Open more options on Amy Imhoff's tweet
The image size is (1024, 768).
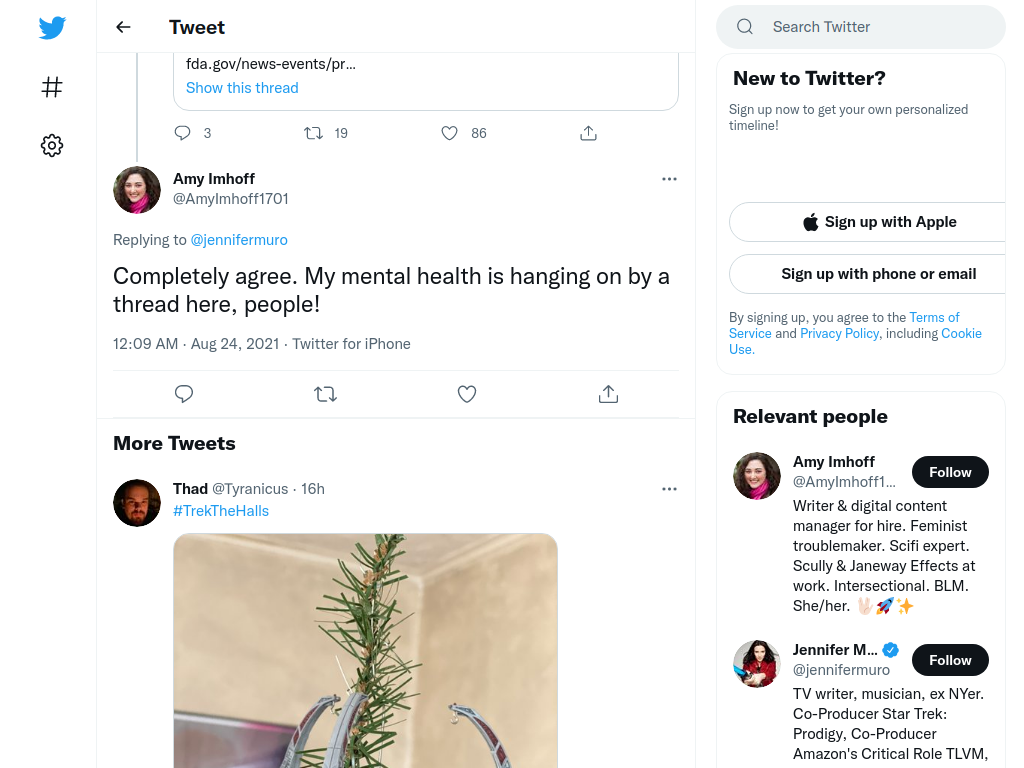click(x=669, y=179)
